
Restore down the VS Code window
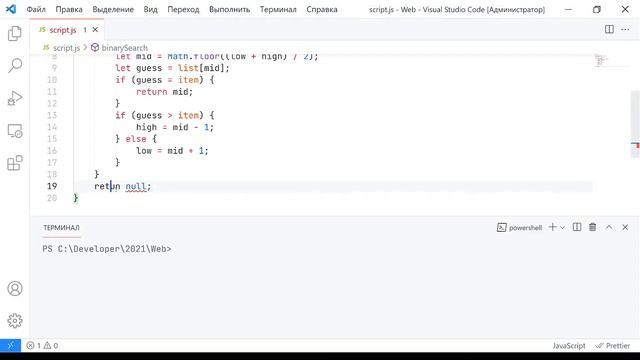click(596, 9)
